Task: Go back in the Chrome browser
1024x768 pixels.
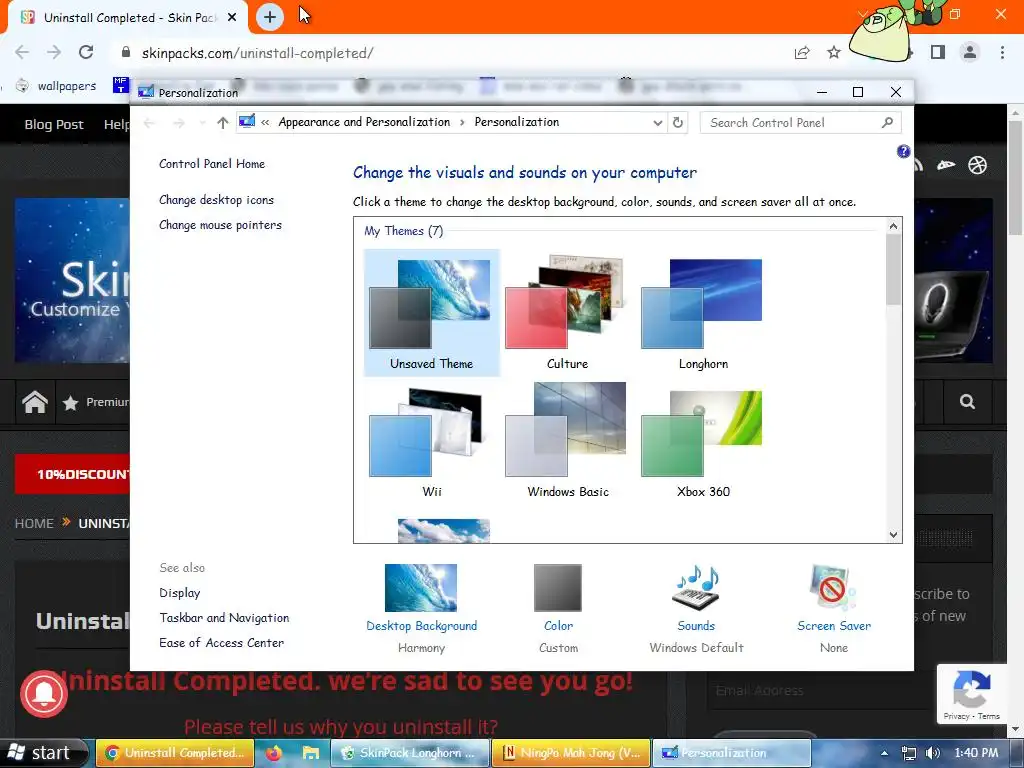Action: [22, 52]
